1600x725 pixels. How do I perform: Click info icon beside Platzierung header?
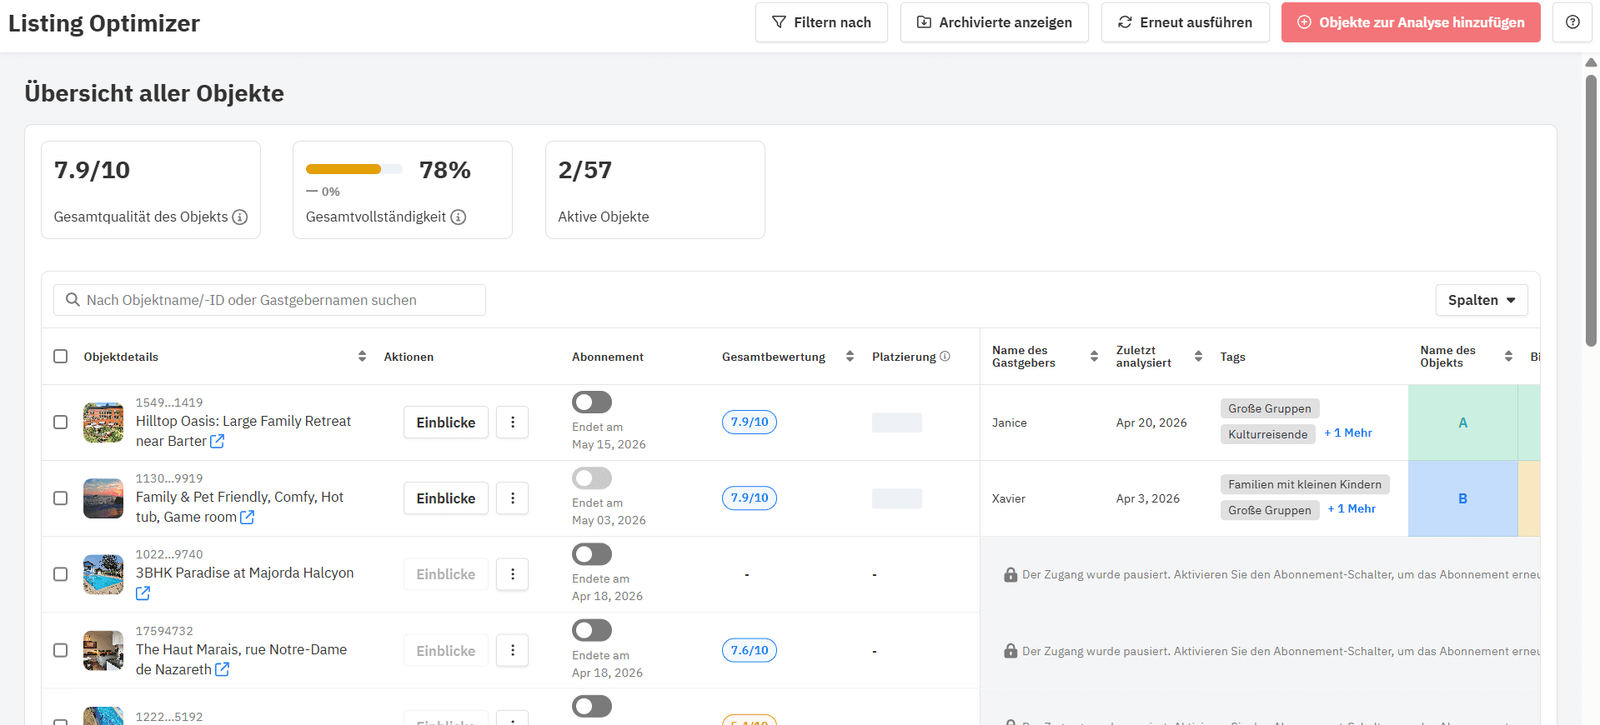[945, 356]
